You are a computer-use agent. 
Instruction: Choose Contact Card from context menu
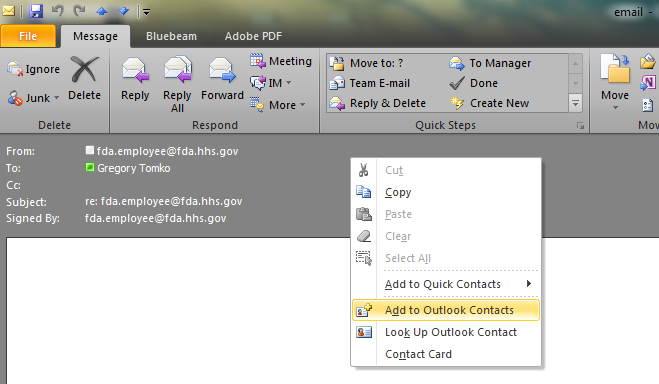[446, 354]
